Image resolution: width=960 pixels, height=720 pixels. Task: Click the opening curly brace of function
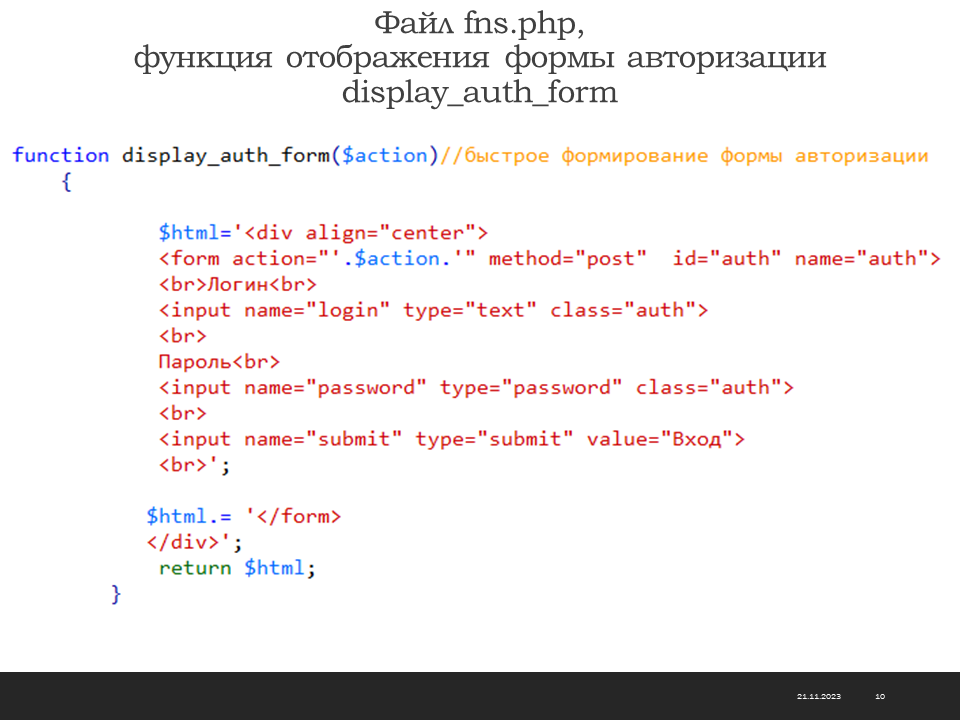(x=66, y=182)
